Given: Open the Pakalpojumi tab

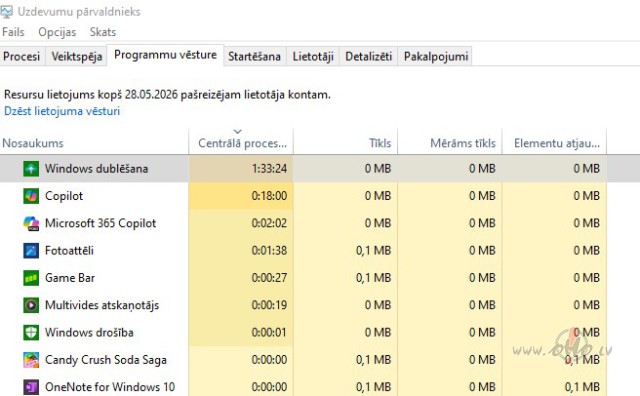Looking at the screenshot, I should [436, 56].
